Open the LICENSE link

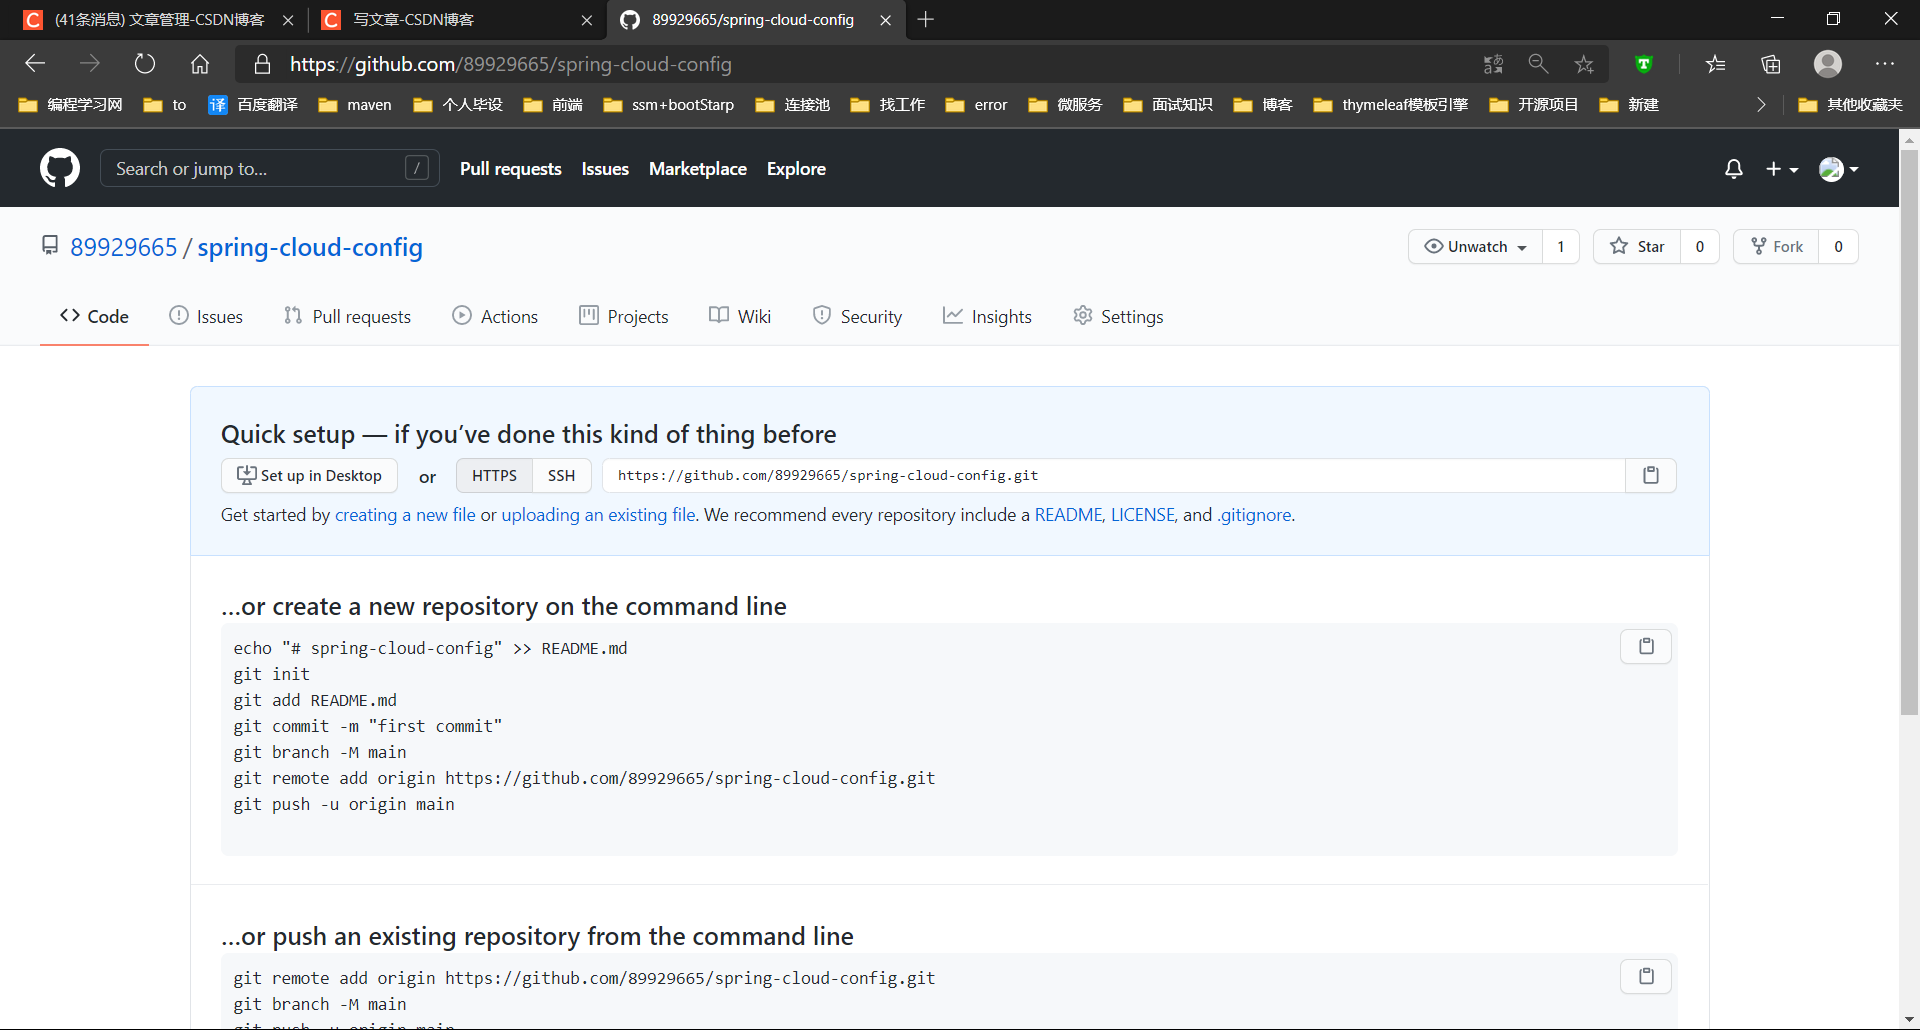tap(1142, 515)
